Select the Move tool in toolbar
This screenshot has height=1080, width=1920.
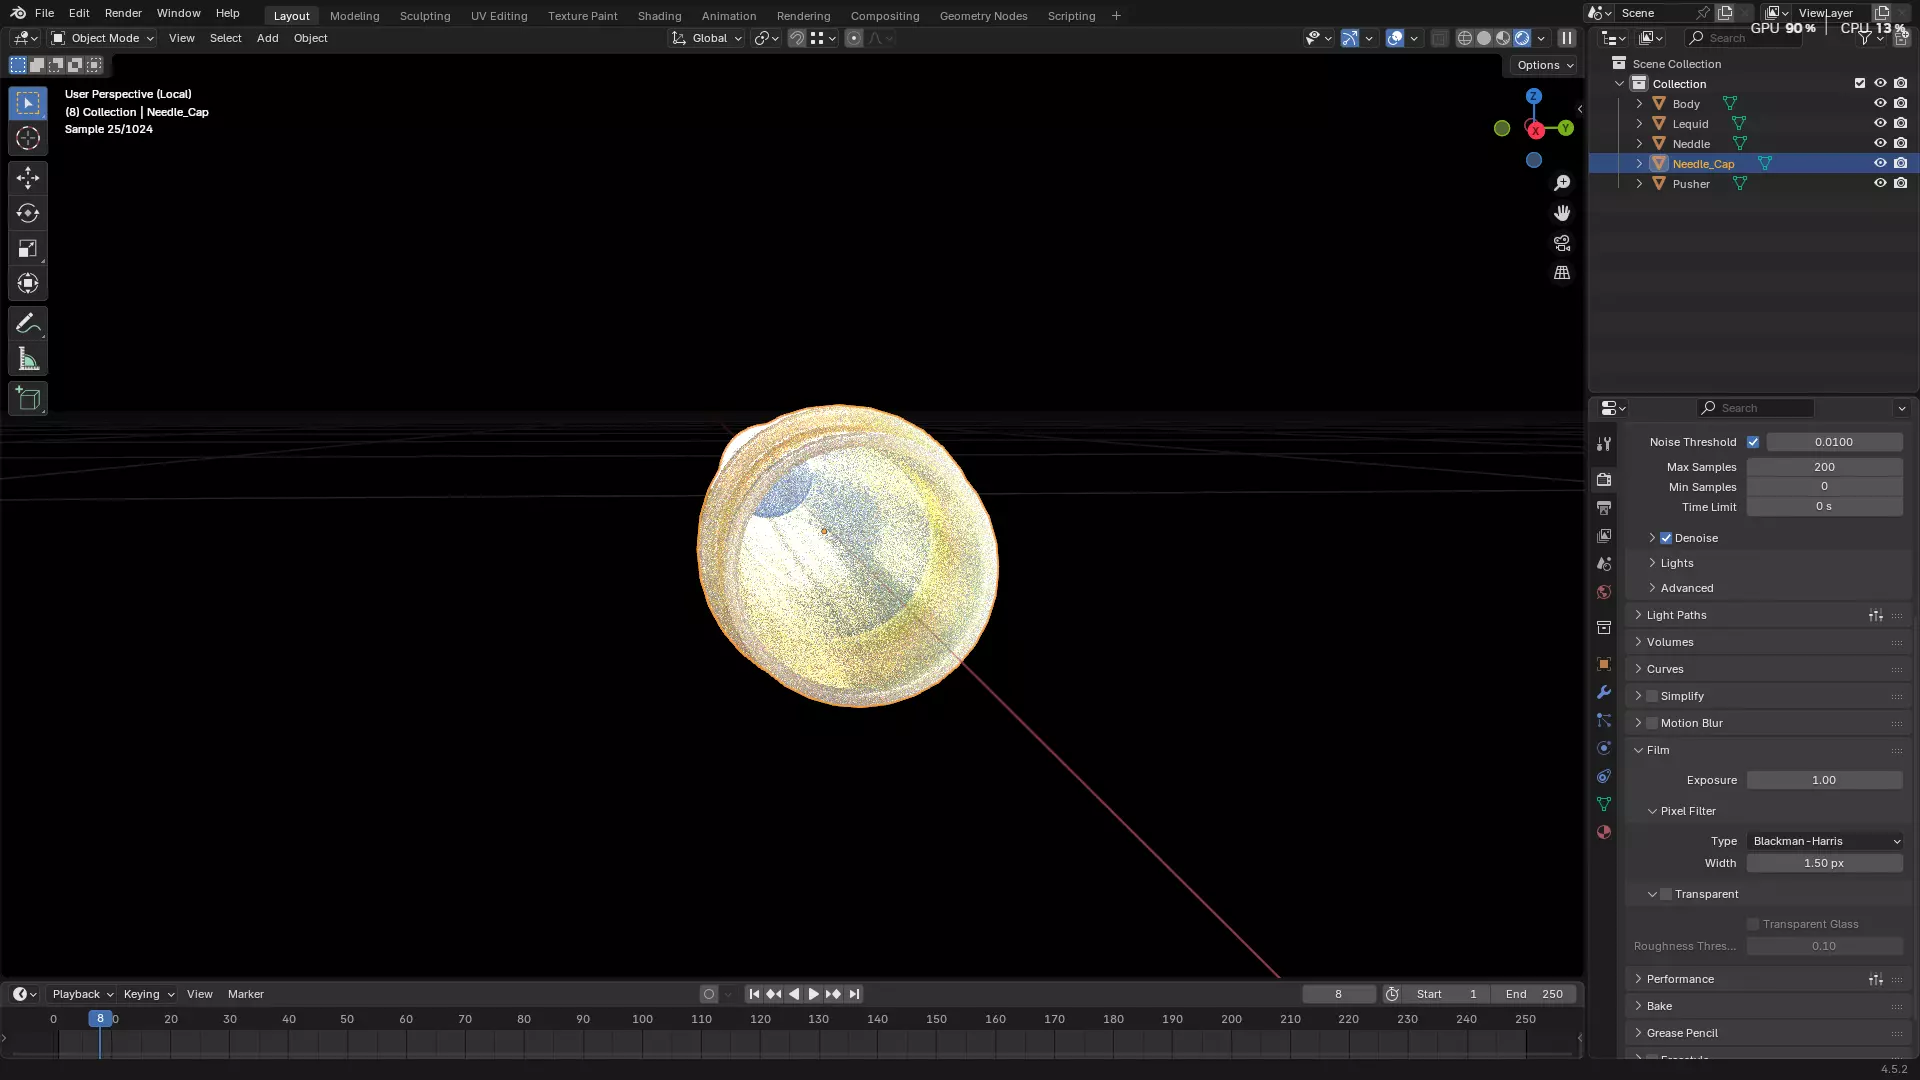pyautogui.click(x=28, y=178)
